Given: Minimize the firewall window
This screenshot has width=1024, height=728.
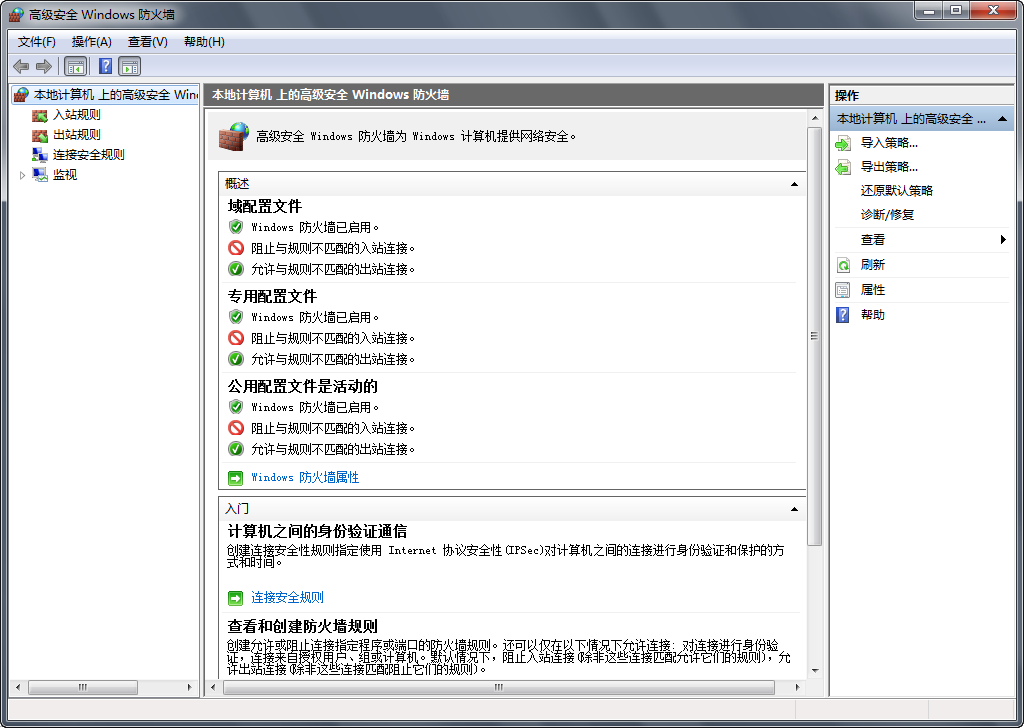Looking at the screenshot, I should [x=929, y=10].
